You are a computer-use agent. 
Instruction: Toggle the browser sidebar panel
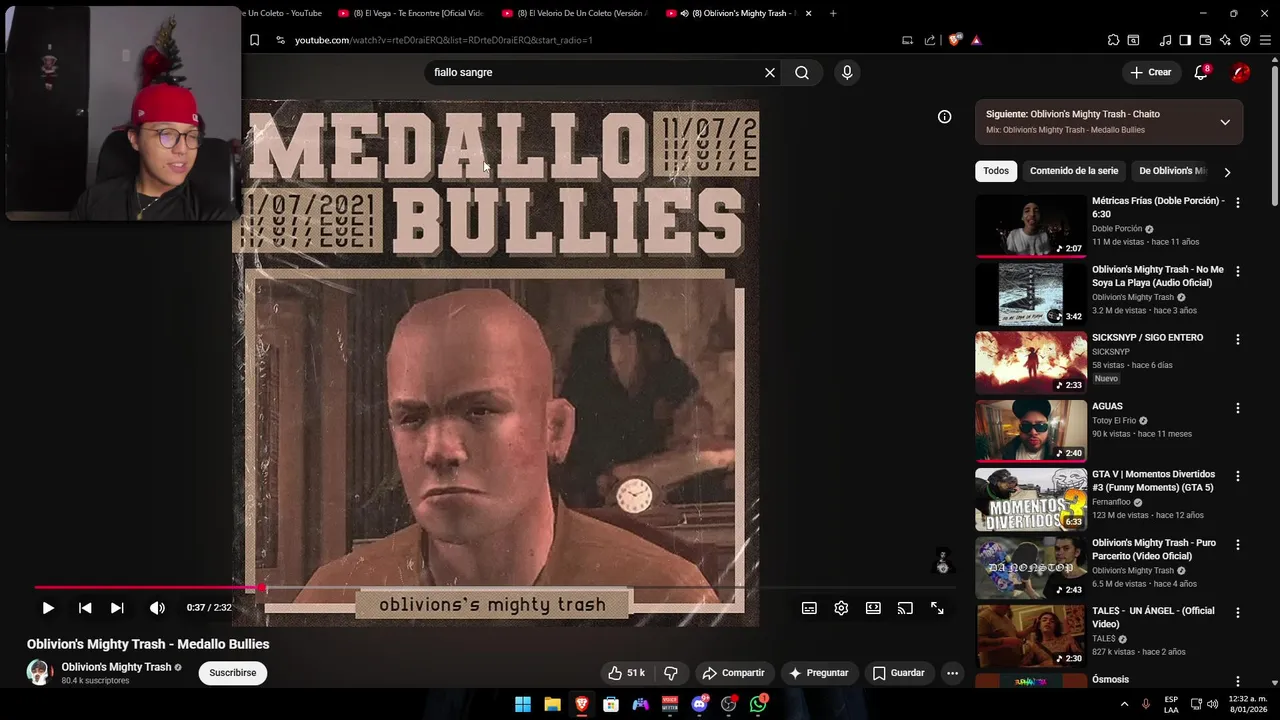(1185, 40)
